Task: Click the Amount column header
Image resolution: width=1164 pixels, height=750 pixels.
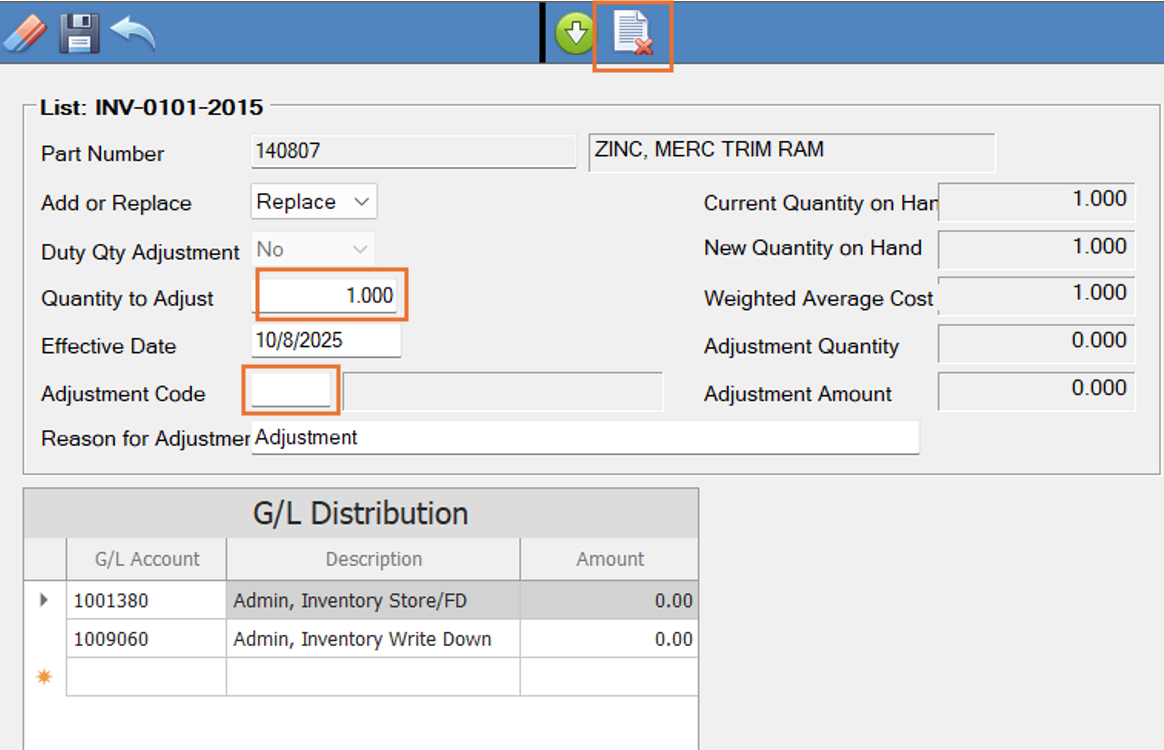Action: click(609, 559)
